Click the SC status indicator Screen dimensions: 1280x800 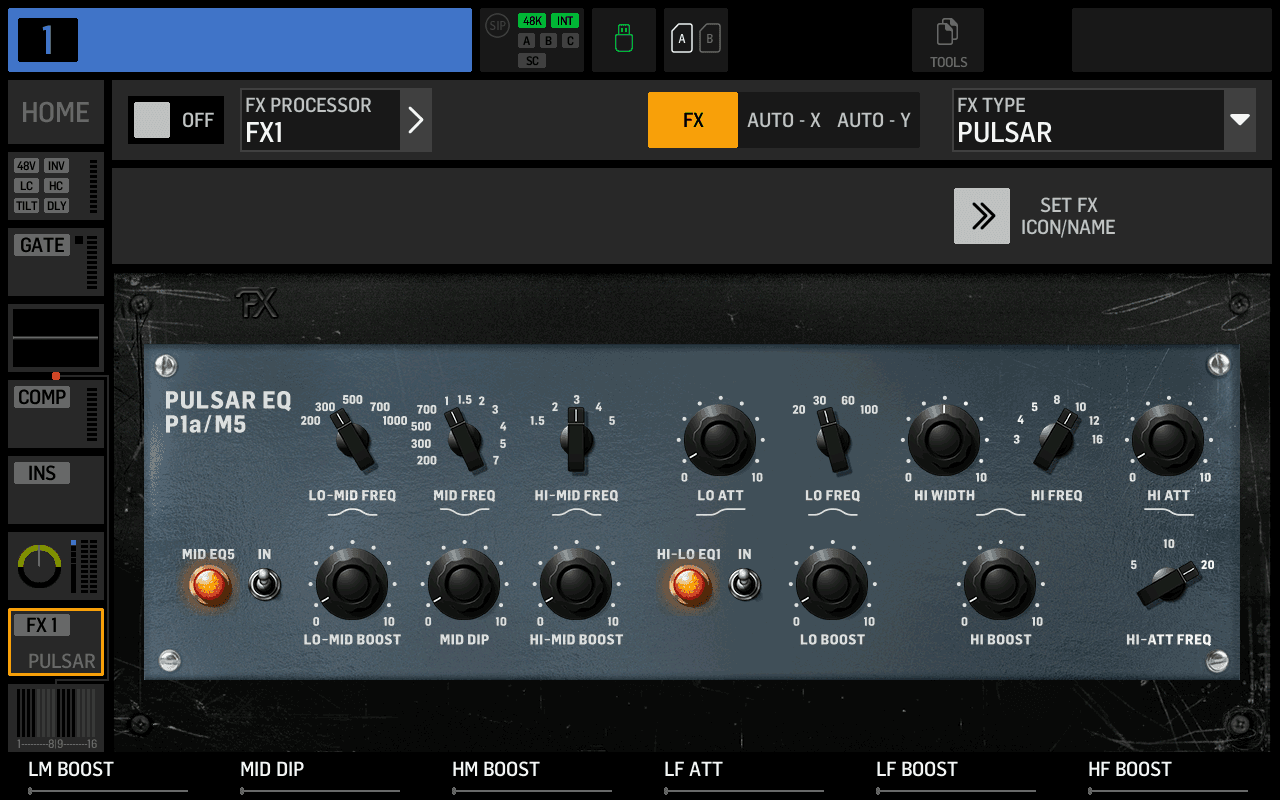[x=532, y=61]
